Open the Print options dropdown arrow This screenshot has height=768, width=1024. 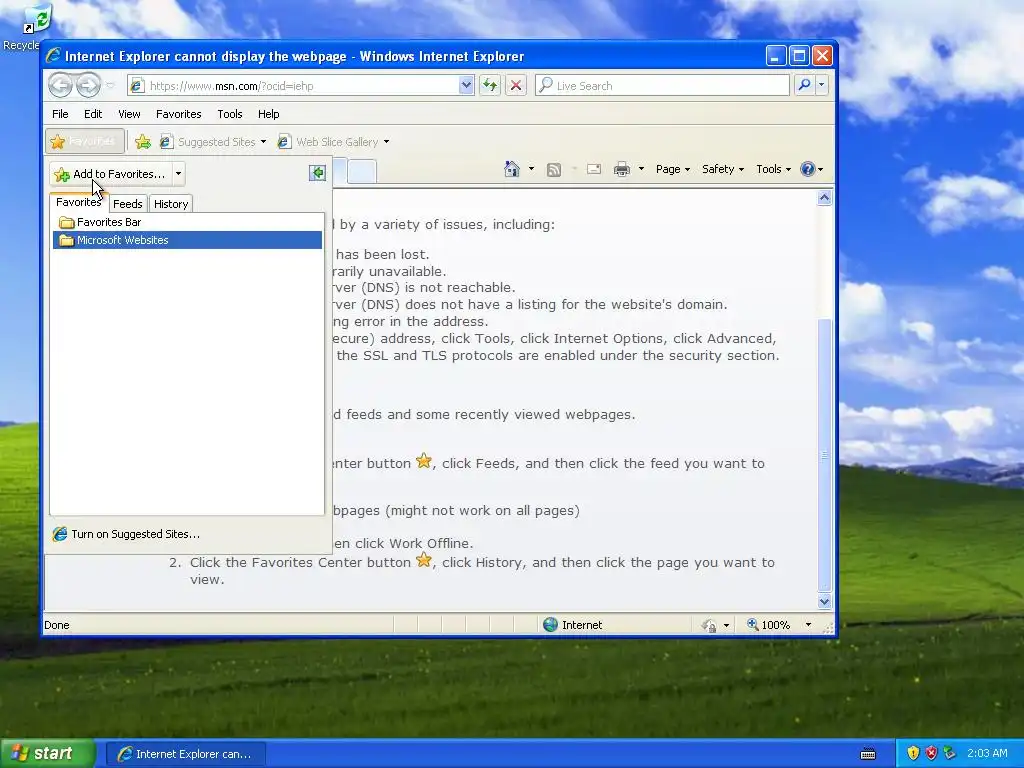[641, 169]
